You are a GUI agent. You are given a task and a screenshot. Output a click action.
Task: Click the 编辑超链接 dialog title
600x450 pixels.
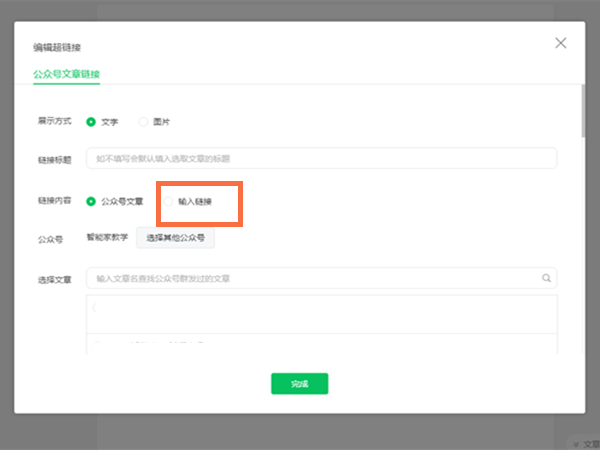[x=57, y=47]
